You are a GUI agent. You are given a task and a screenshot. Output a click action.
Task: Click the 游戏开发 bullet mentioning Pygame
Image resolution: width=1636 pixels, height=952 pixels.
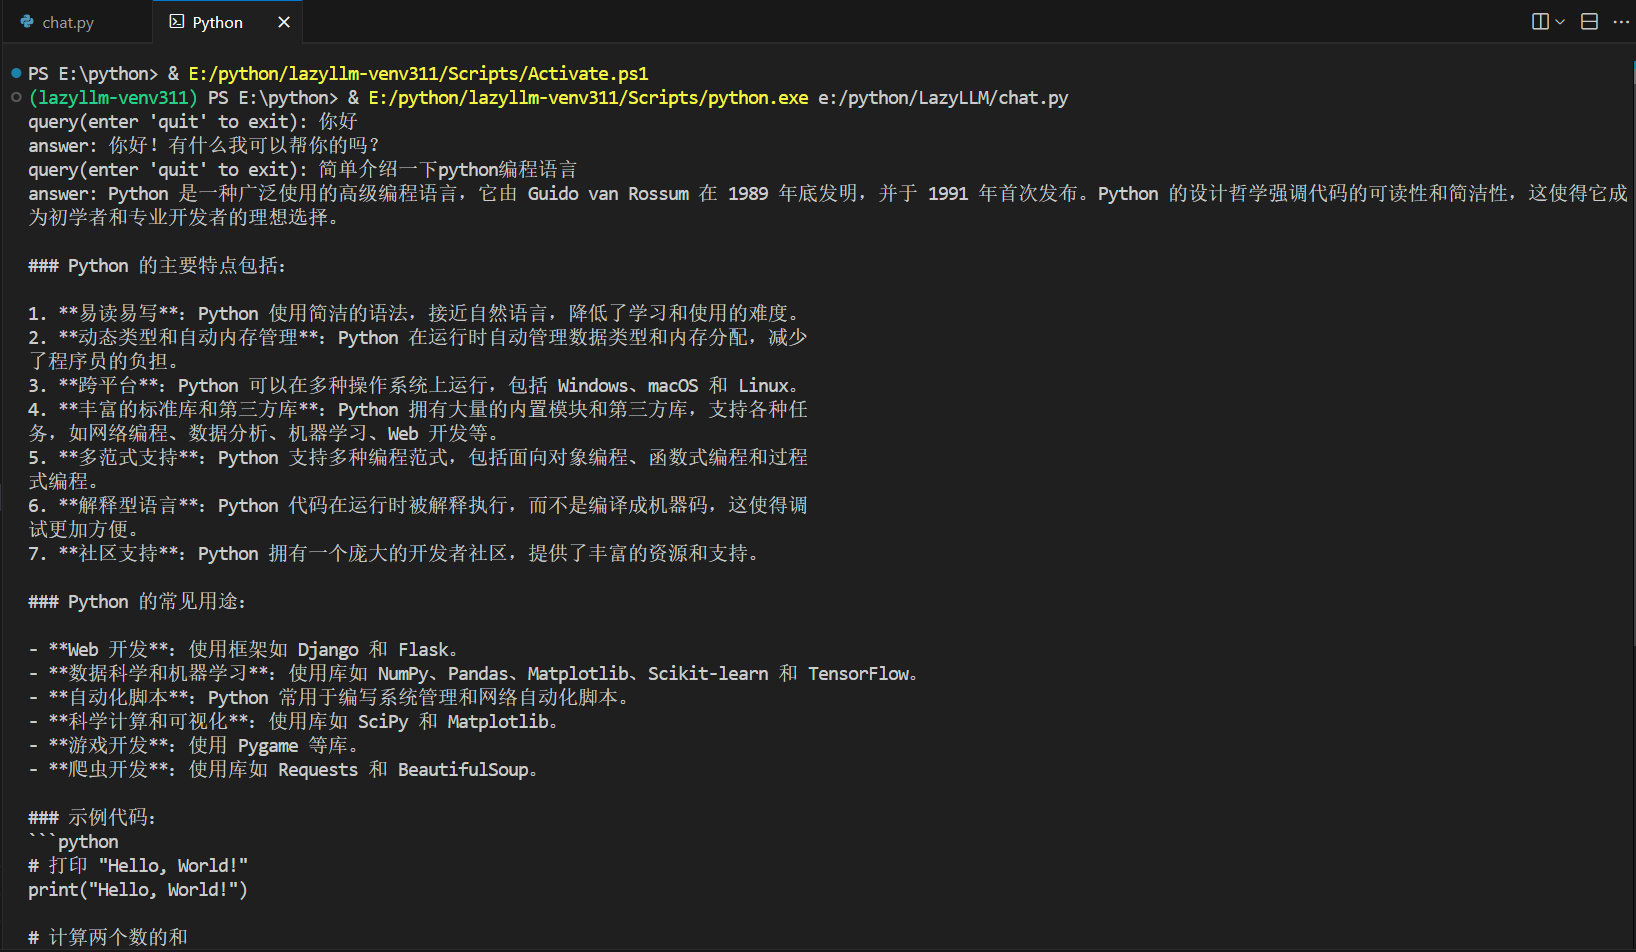click(x=195, y=746)
